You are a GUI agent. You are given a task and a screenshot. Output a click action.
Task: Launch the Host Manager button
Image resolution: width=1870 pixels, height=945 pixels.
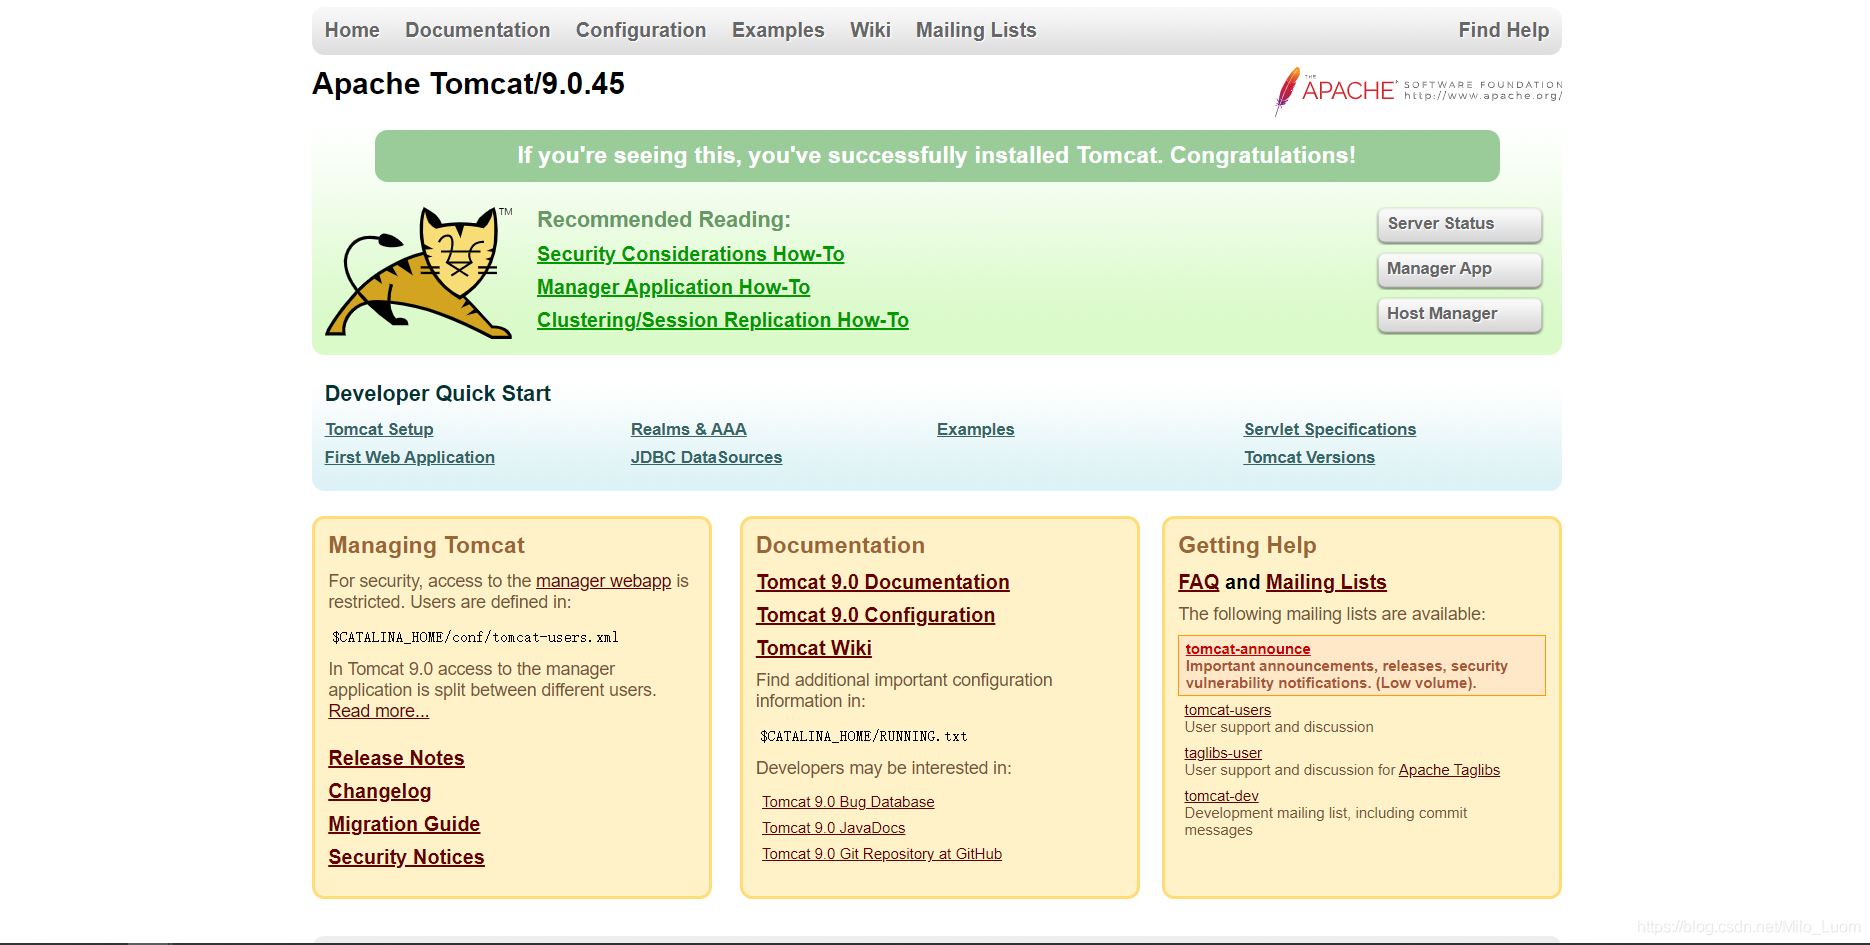1459,314
